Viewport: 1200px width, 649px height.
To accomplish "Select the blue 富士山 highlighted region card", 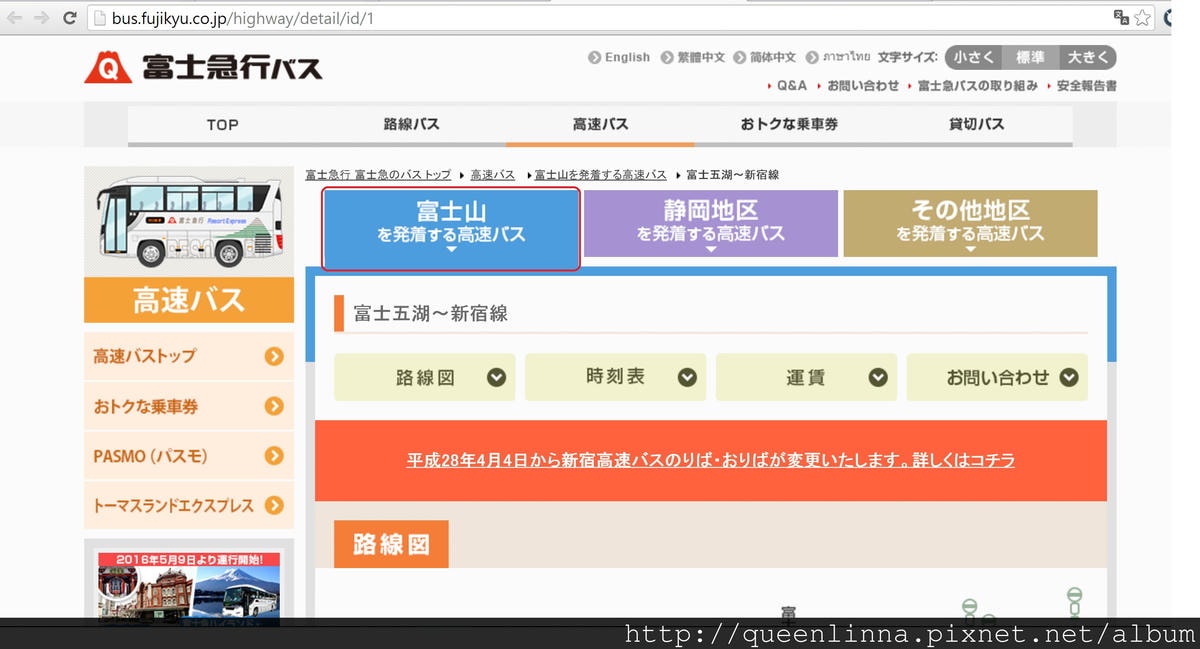I will [x=450, y=223].
